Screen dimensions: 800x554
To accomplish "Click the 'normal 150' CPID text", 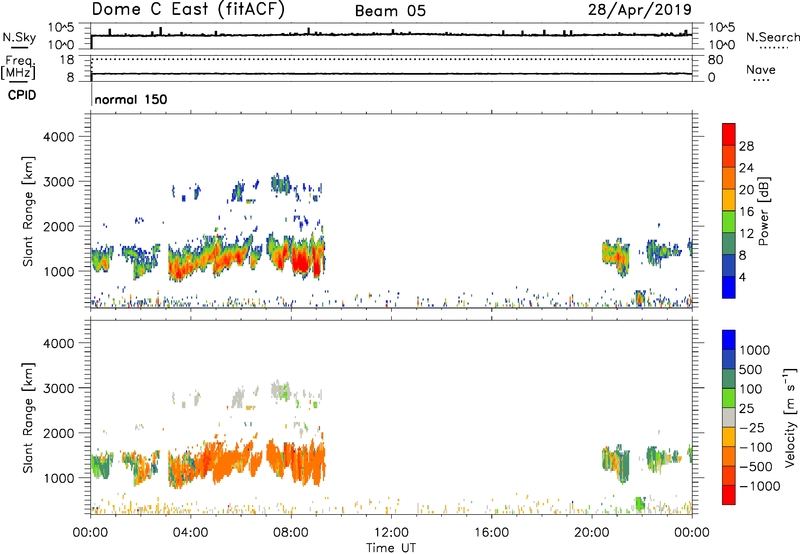I will (x=131, y=99).
